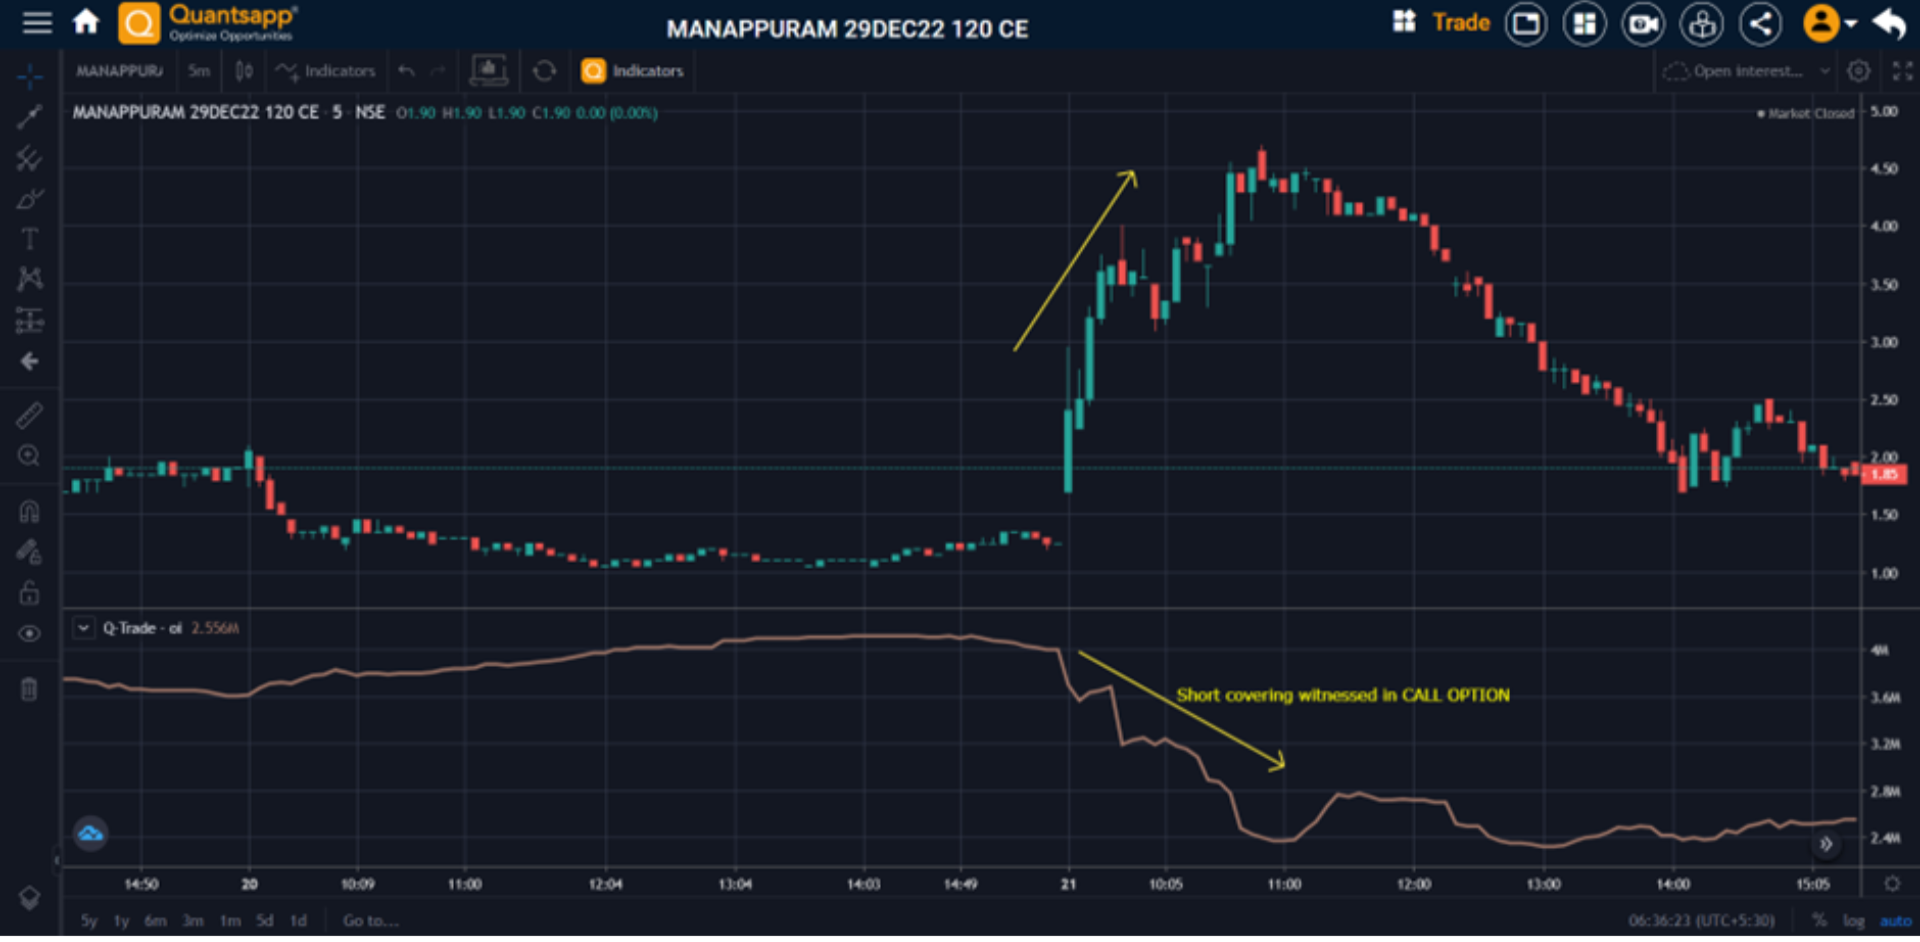Open chart settings gear icon

click(x=1858, y=71)
